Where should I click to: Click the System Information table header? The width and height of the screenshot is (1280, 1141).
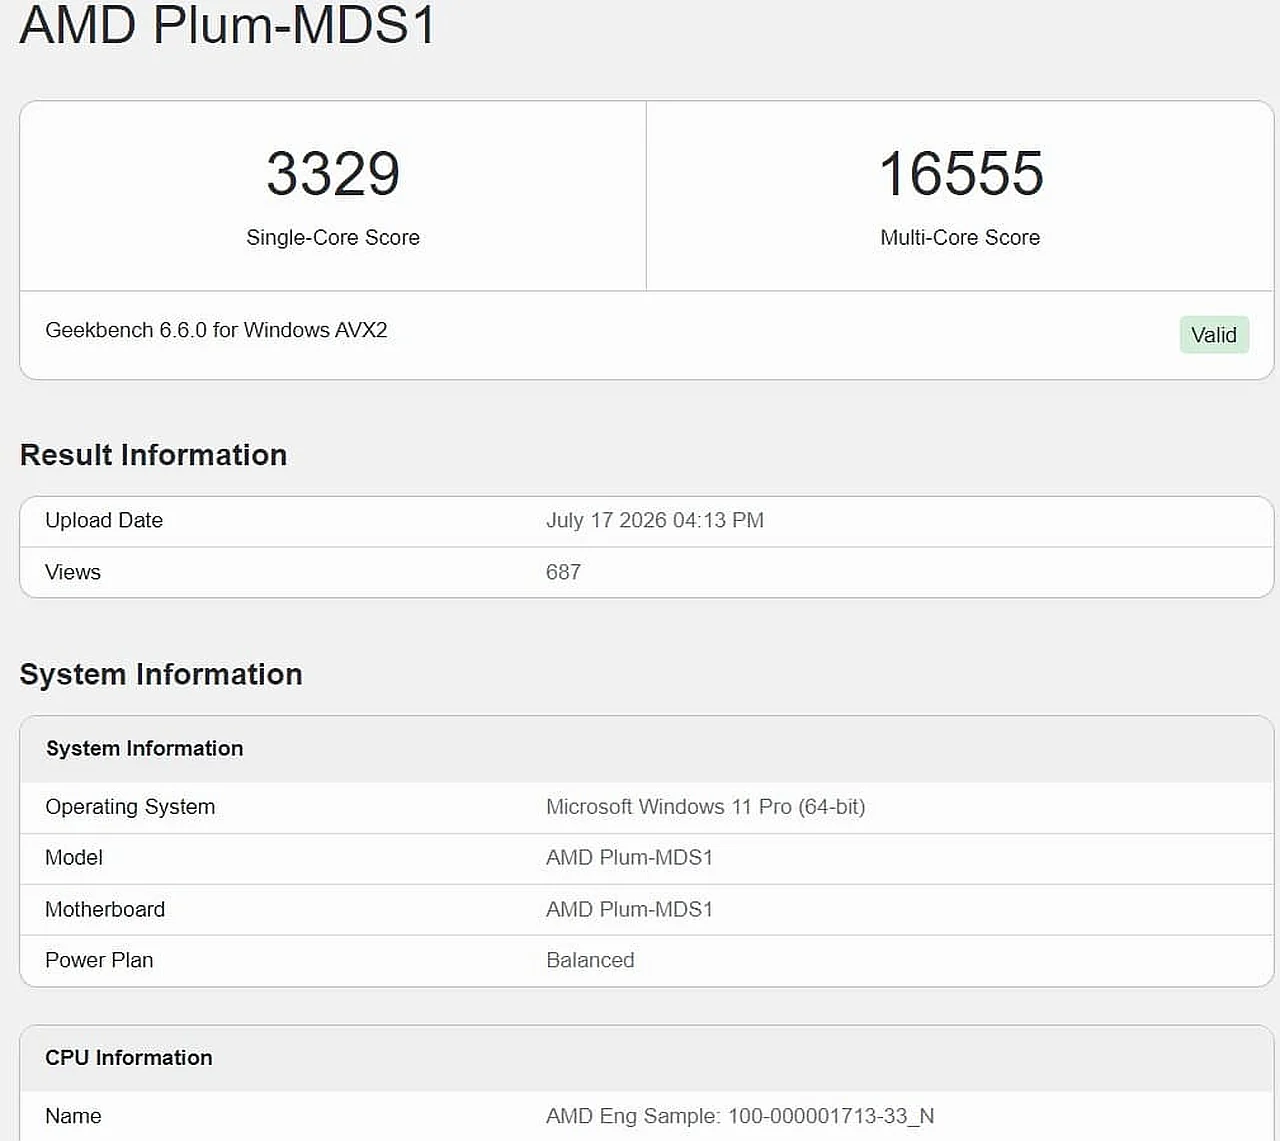145,748
